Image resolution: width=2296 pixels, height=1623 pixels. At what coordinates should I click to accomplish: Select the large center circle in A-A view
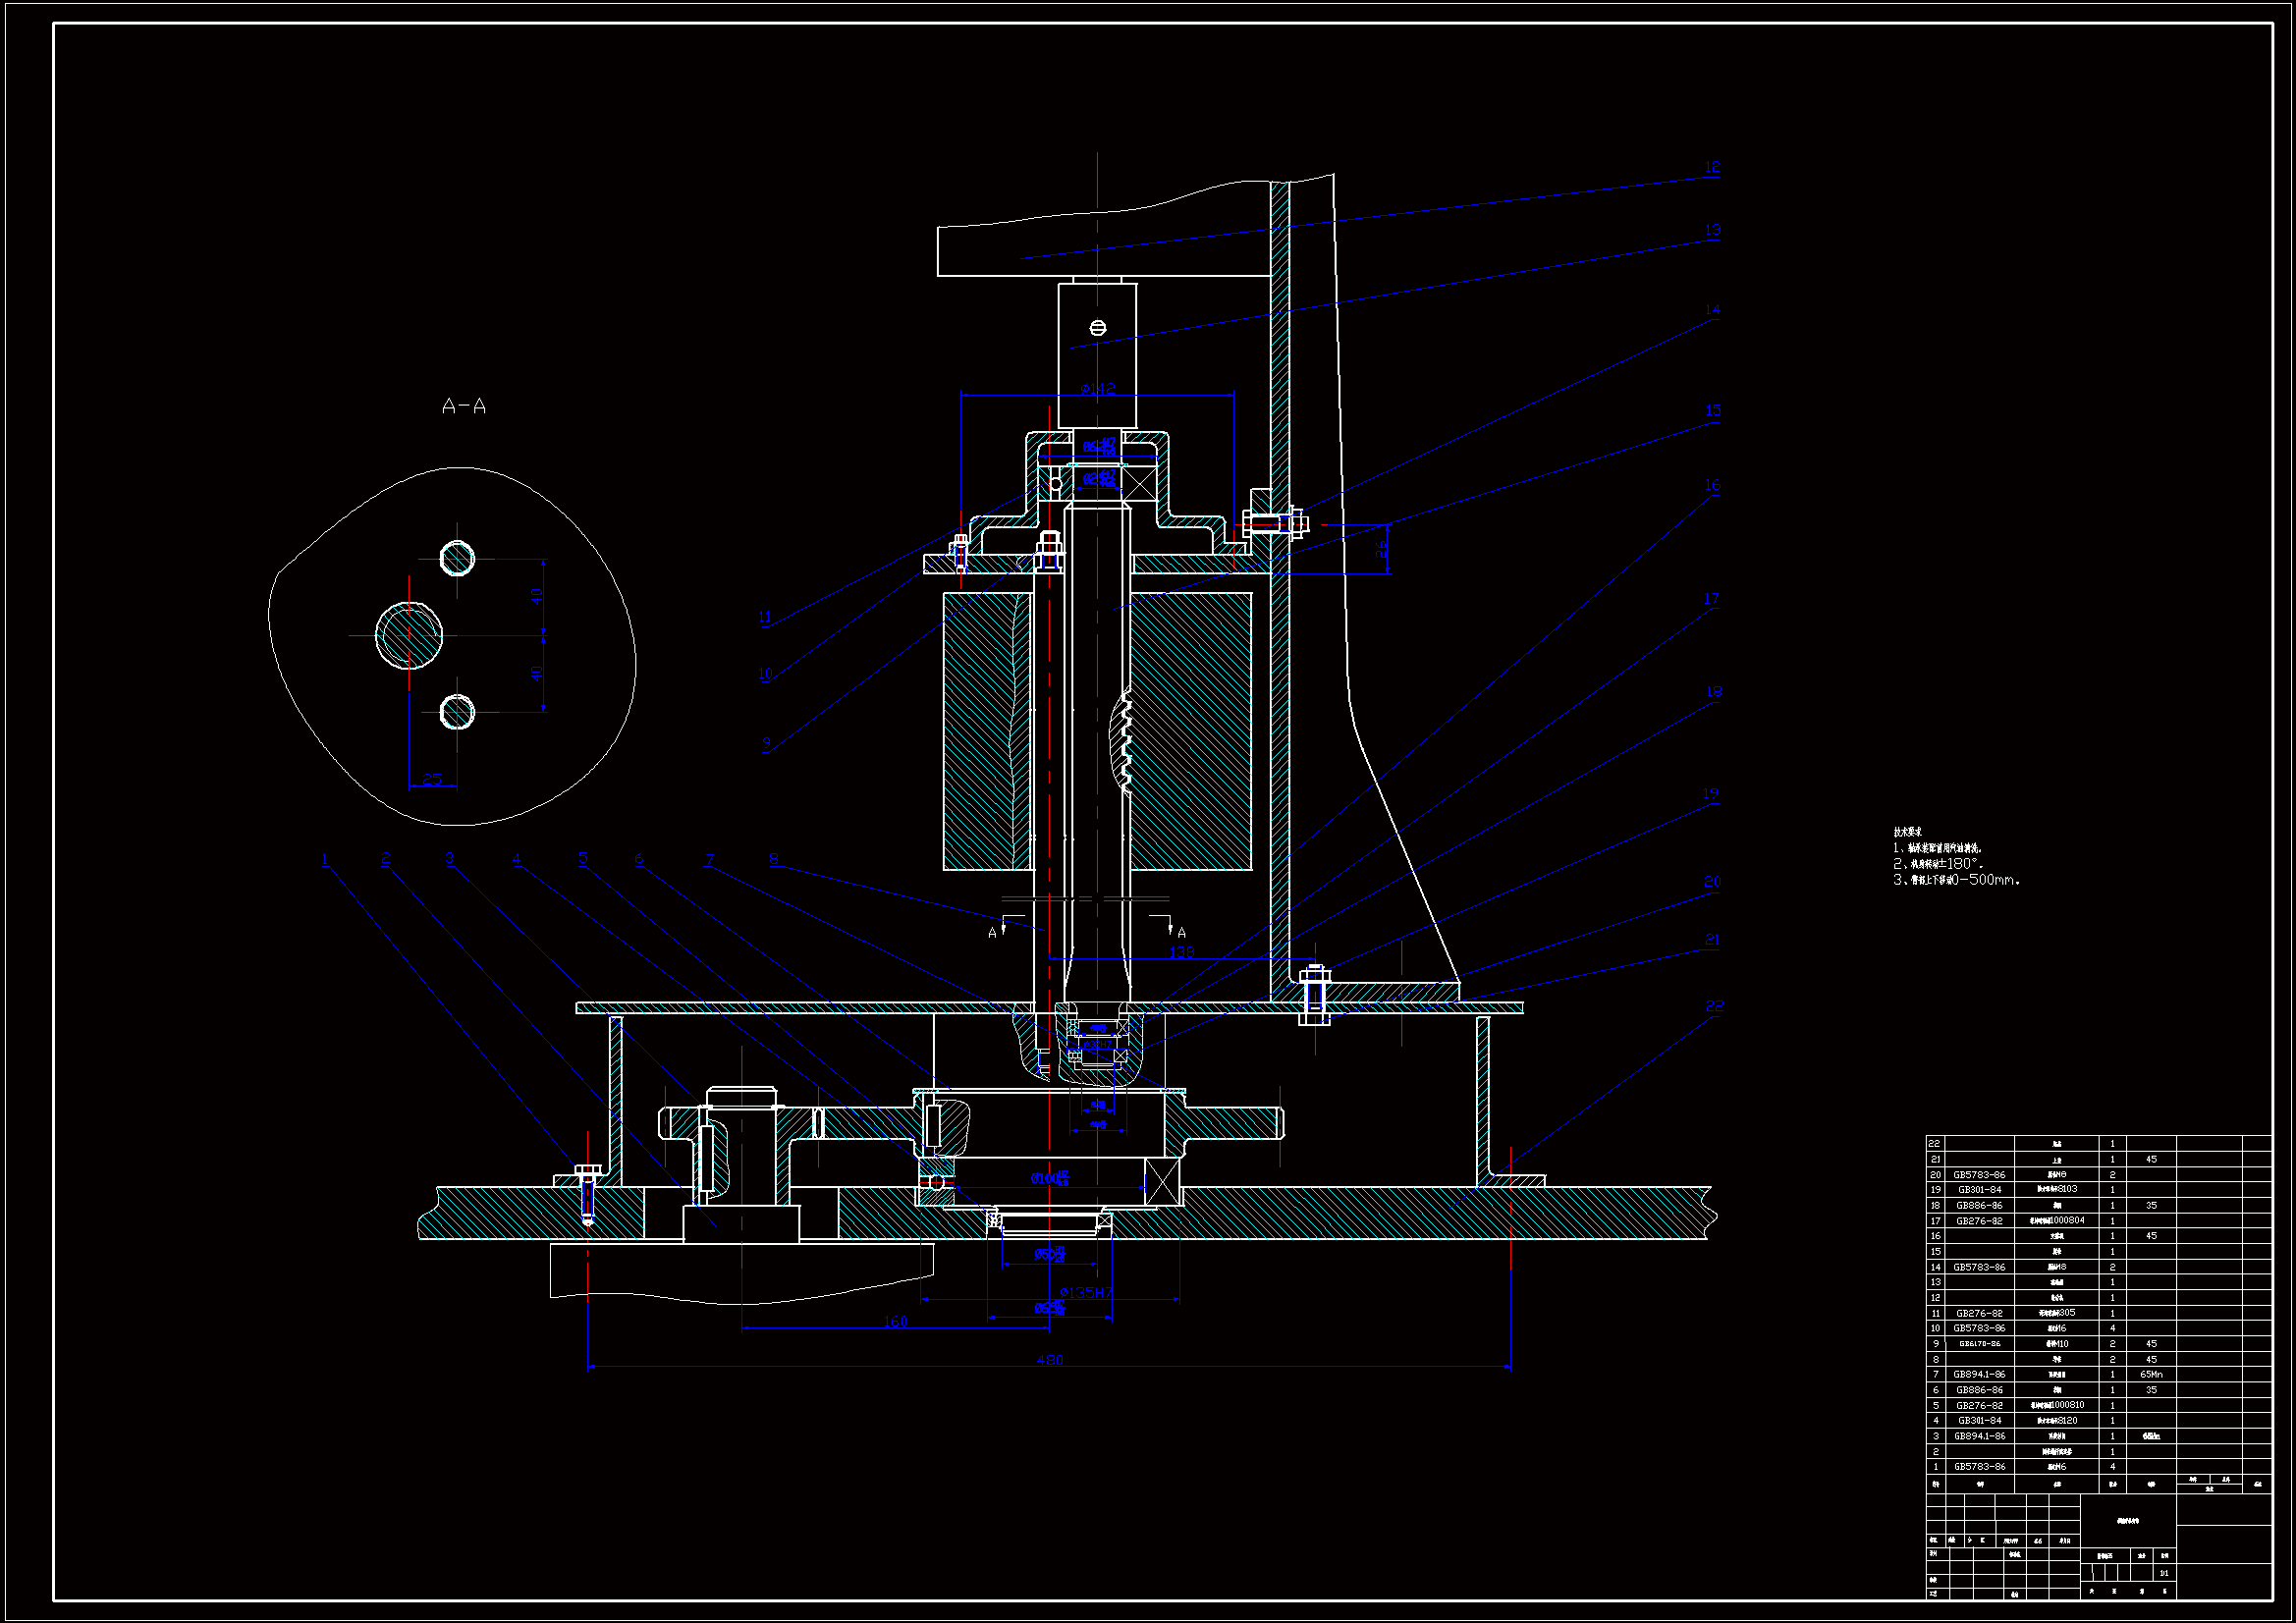click(x=409, y=635)
